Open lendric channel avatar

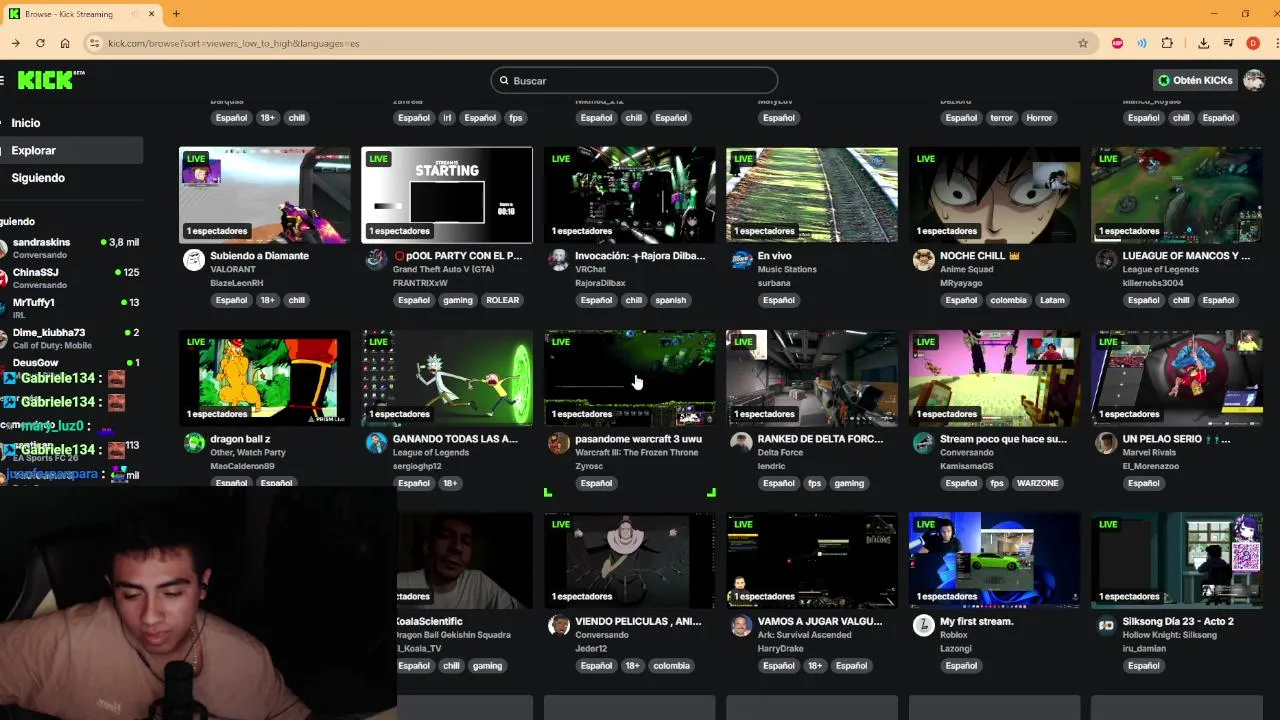click(741, 443)
